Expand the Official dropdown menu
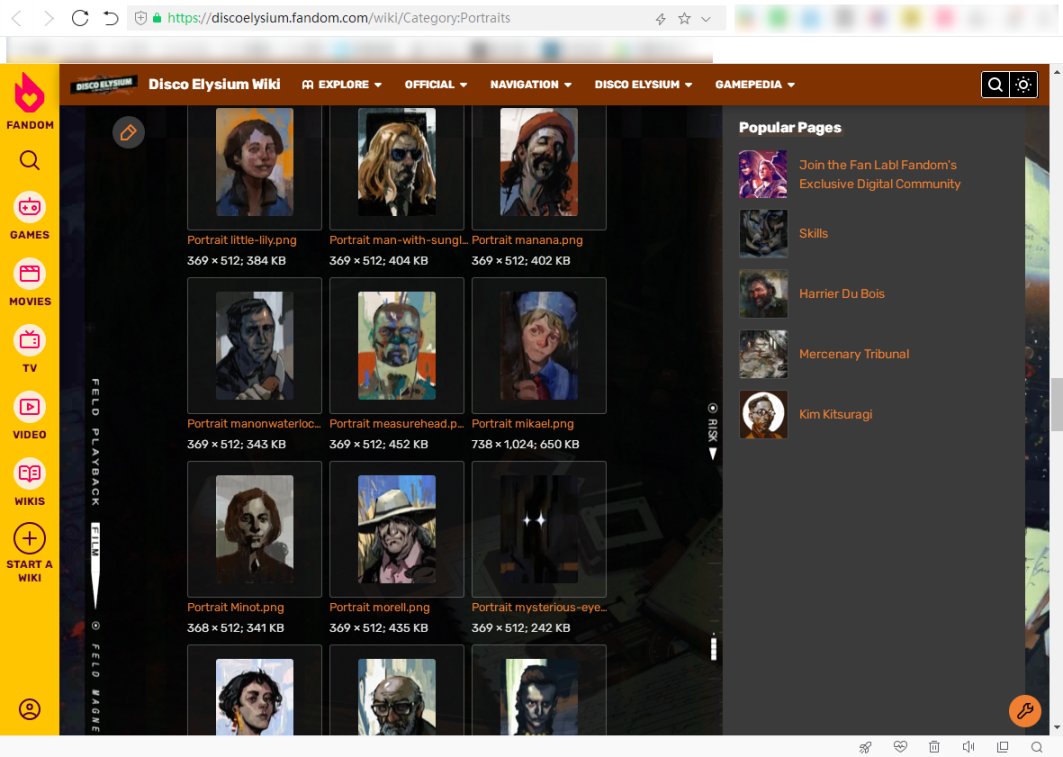 pos(436,85)
